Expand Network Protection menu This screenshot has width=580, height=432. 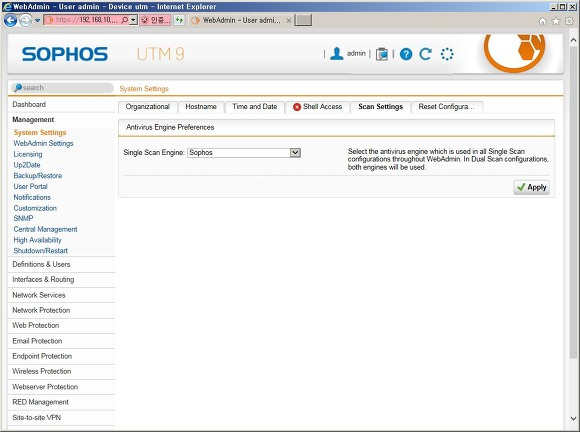pos(41,310)
